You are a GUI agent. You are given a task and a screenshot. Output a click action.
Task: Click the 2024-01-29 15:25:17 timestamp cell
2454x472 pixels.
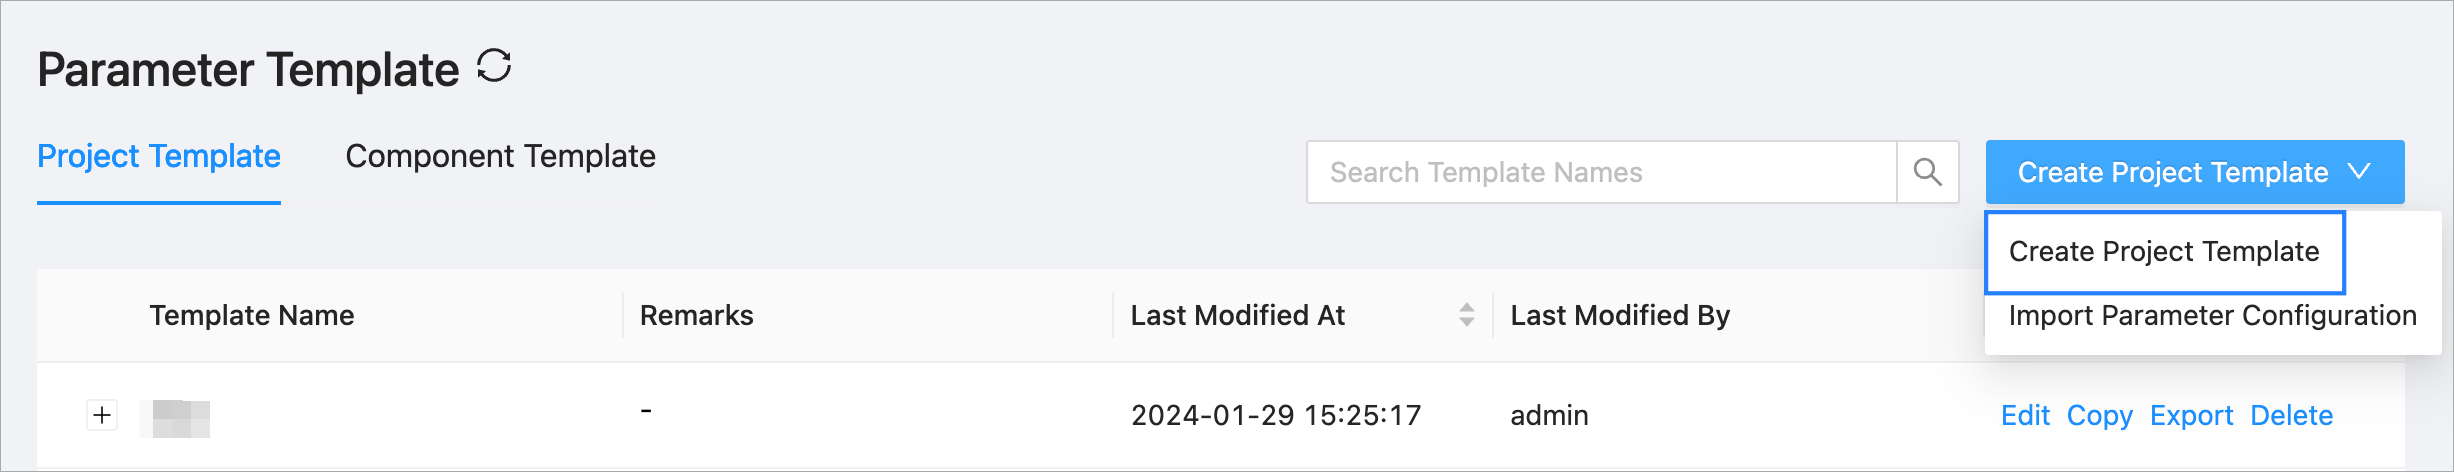coord(1275,416)
